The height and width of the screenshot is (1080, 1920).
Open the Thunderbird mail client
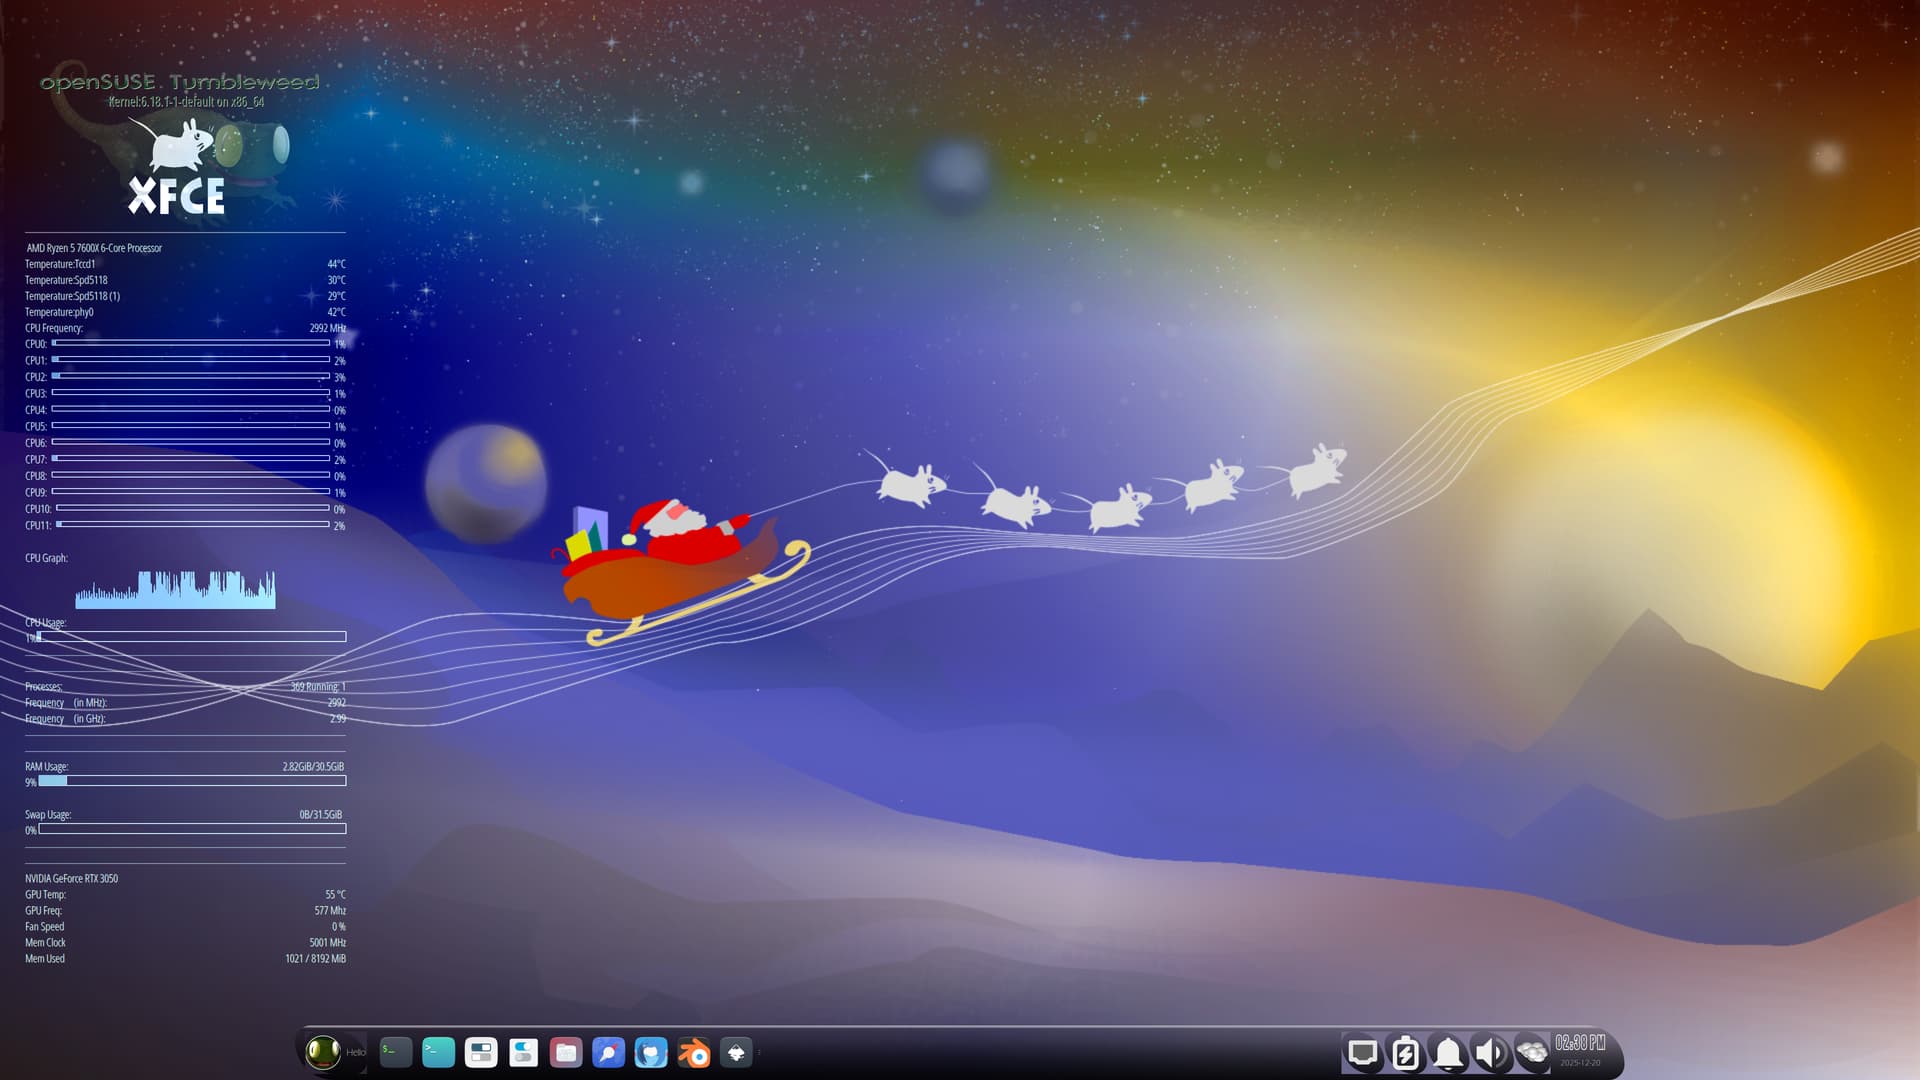pos(651,1052)
